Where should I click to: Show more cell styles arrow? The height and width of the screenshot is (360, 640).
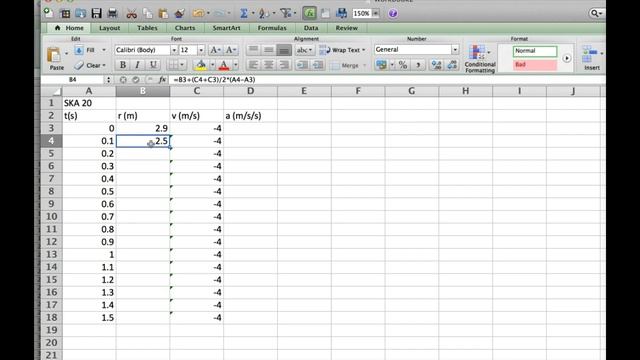point(567,58)
